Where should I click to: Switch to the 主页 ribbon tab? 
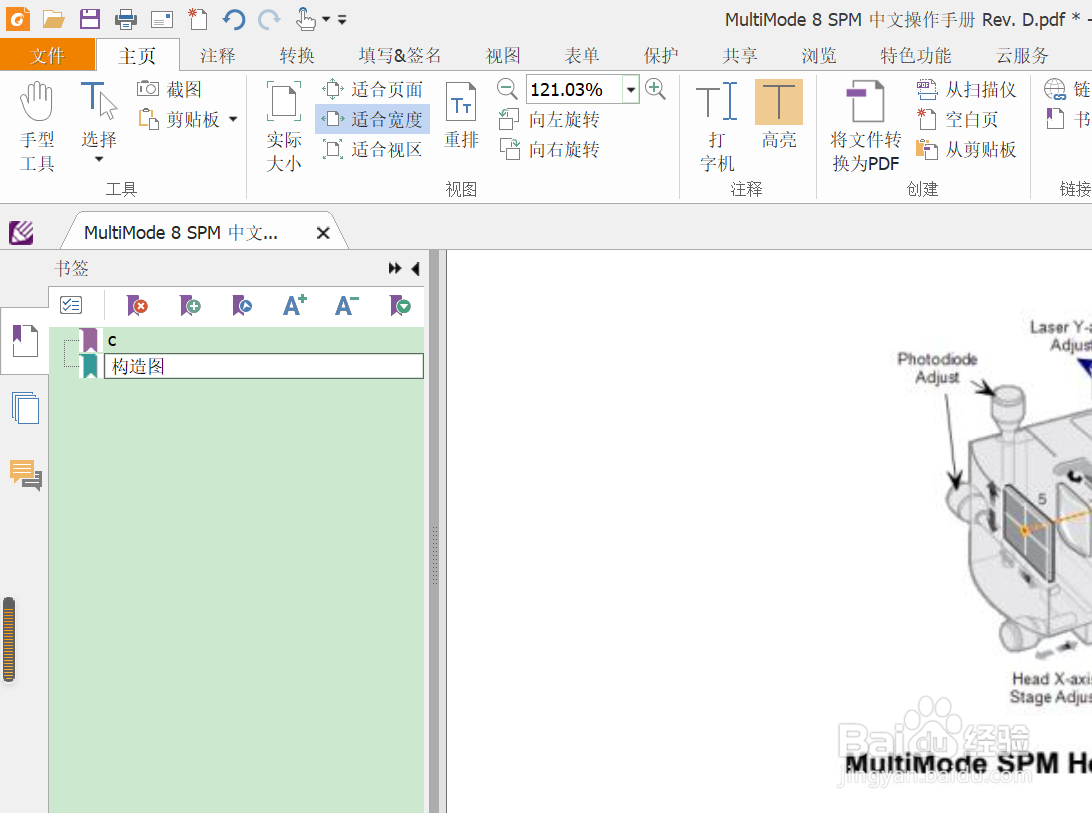point(137,55)
